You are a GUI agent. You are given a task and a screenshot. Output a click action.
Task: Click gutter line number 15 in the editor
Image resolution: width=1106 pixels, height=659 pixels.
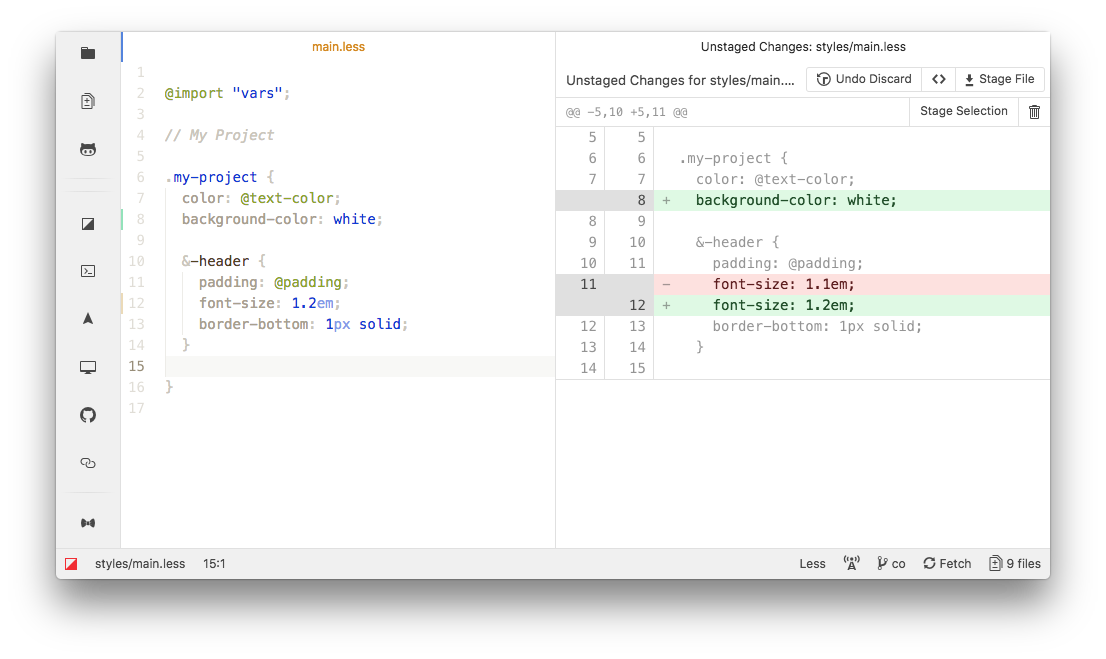tap(137, 366)
